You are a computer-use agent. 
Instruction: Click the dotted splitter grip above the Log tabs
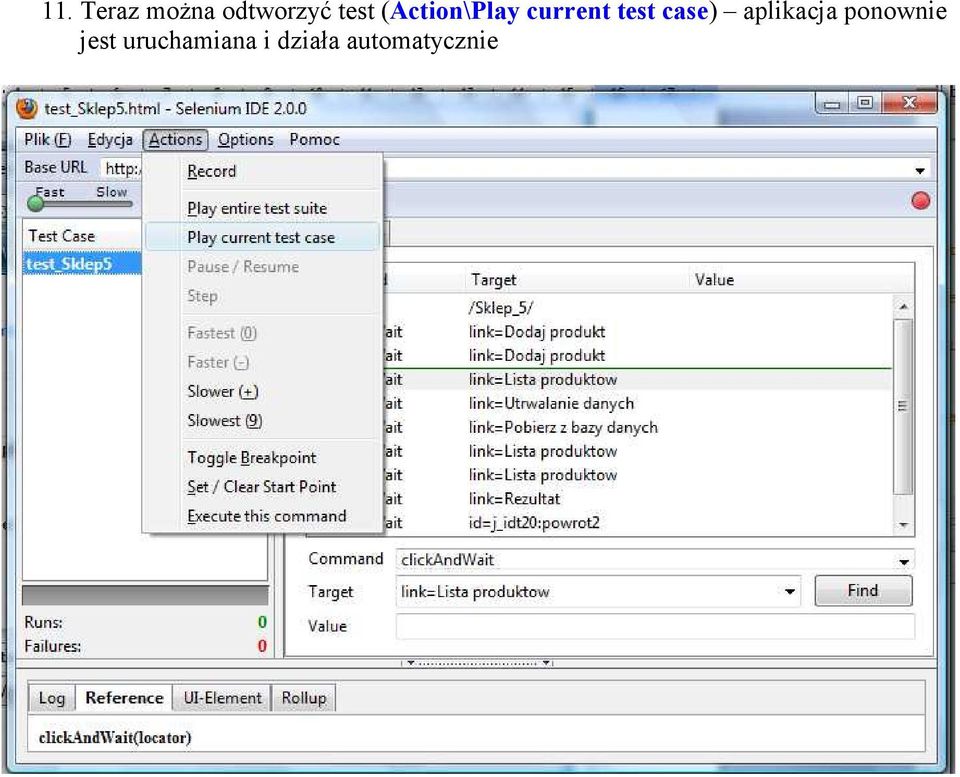pos(477,663)
